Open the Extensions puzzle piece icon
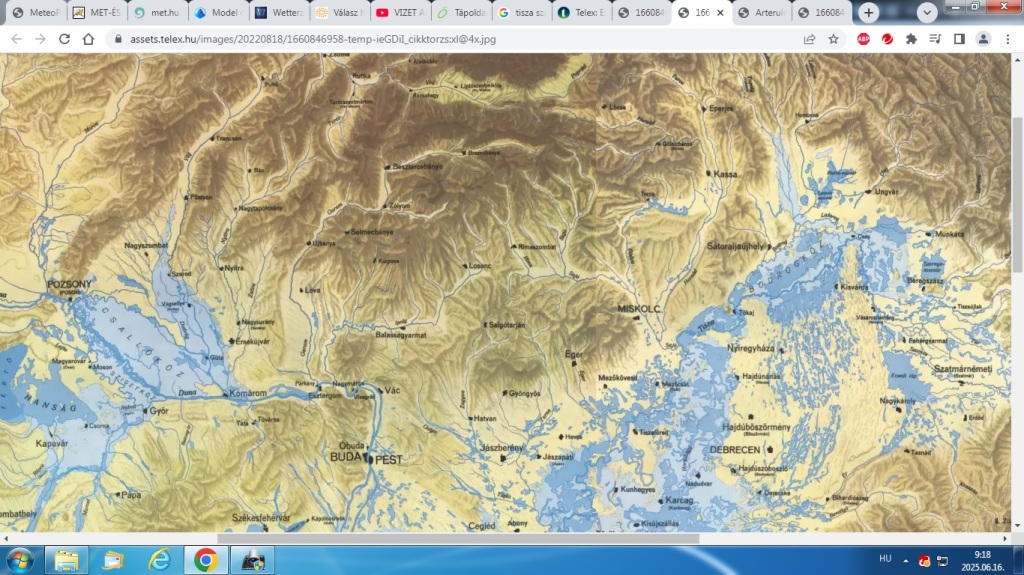The image size is (1024, 575). click(911, 39)
